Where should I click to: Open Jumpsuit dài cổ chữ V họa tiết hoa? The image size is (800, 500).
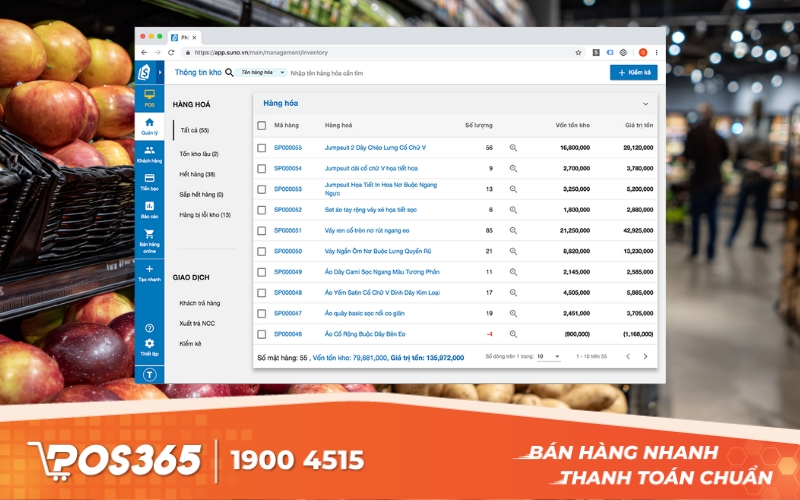click(371, 168)
